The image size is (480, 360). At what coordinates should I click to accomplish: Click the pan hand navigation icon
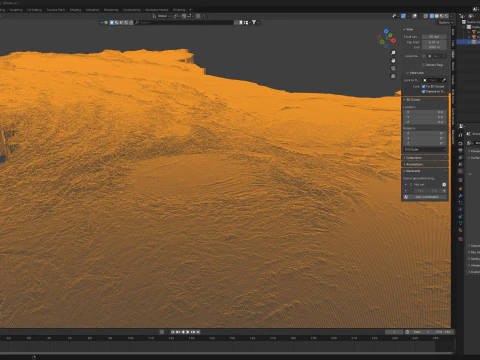(393, 61)
